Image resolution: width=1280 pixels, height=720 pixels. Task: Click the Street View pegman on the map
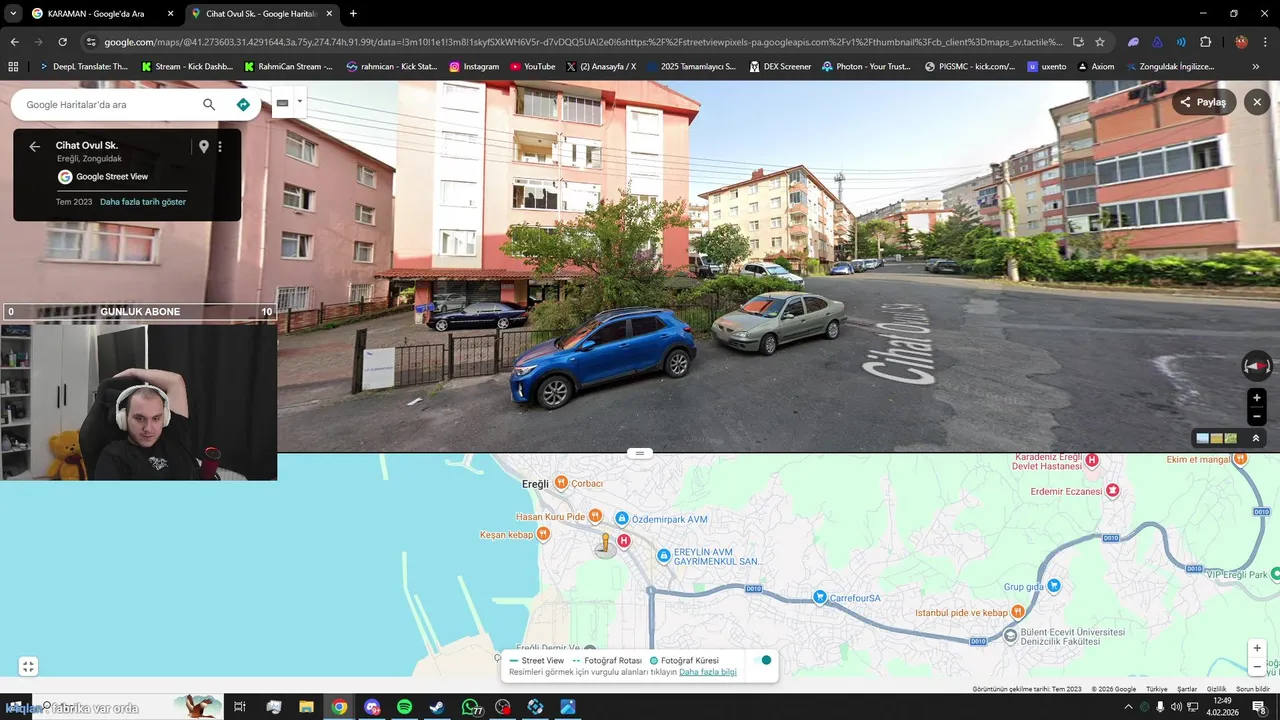605,545
